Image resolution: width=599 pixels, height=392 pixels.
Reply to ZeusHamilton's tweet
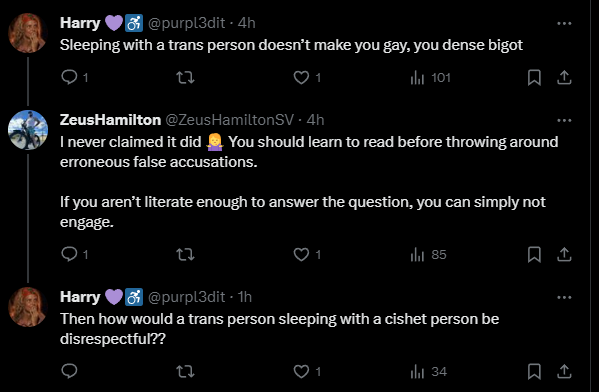point(70,254)
